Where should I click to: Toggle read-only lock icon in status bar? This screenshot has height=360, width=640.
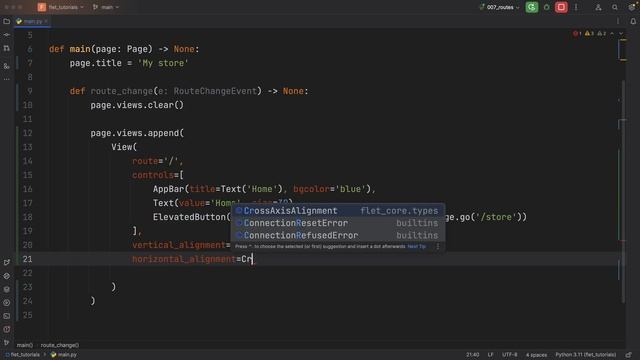(x=629, y=355)
